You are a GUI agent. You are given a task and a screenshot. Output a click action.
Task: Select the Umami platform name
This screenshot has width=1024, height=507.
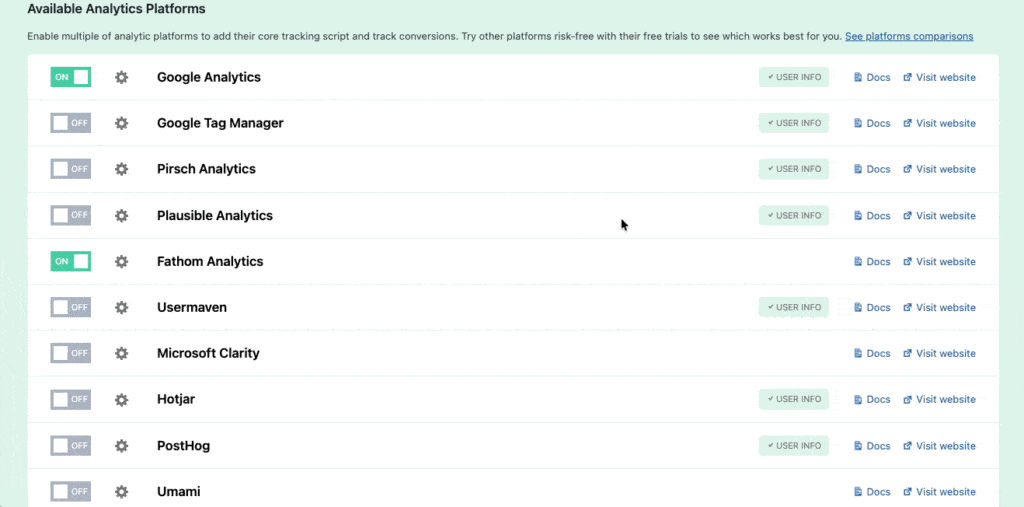click(x=178, y=491)
